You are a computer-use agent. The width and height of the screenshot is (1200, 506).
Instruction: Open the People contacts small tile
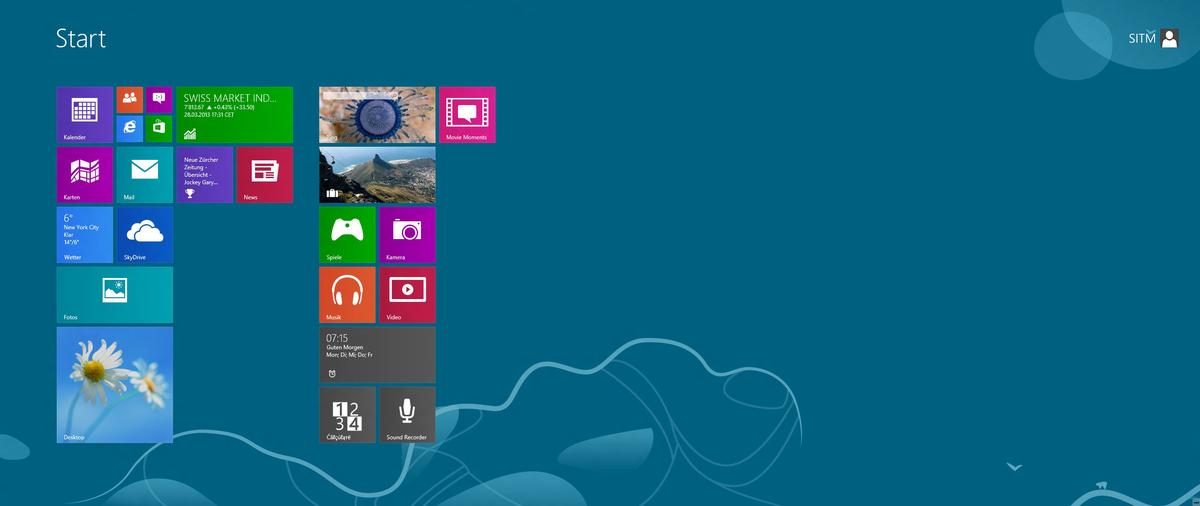(130, 100)
